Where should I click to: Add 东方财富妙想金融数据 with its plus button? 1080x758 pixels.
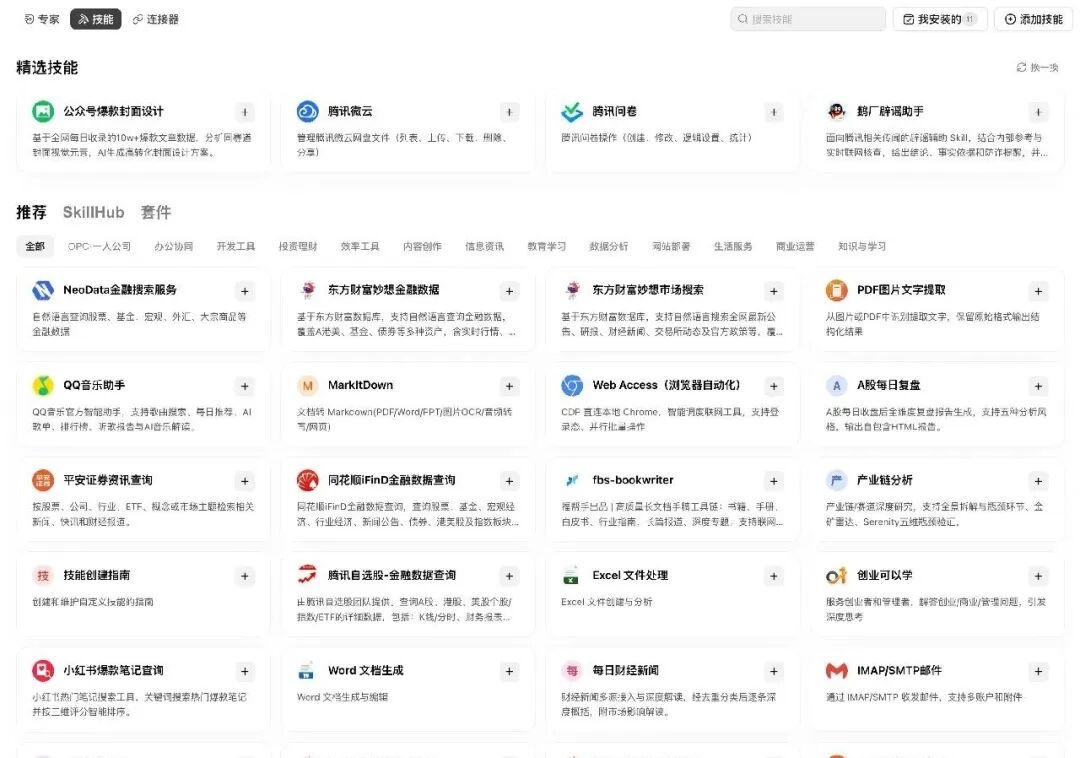(509, 291)
